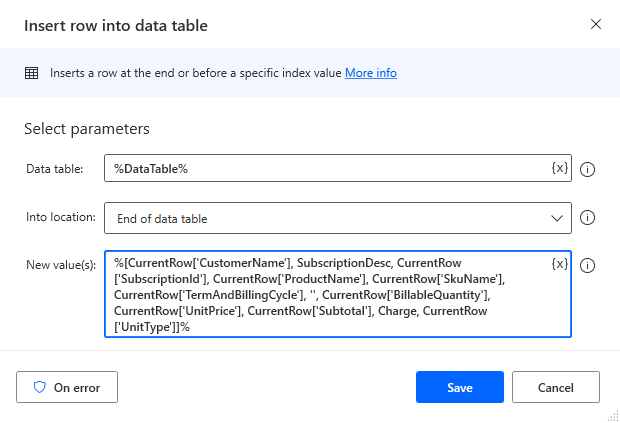The height and width of the screenshot is (423, 620).
Task: Click the data table grid icon in banner
Action: 32,73
